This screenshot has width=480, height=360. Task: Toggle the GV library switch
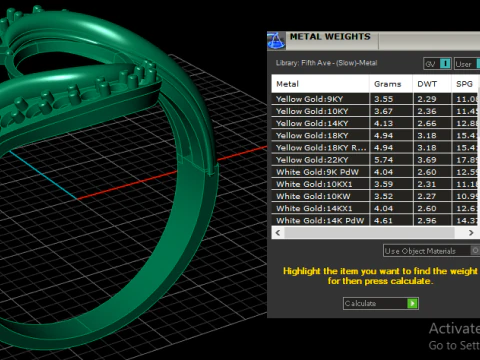point(445,64)
